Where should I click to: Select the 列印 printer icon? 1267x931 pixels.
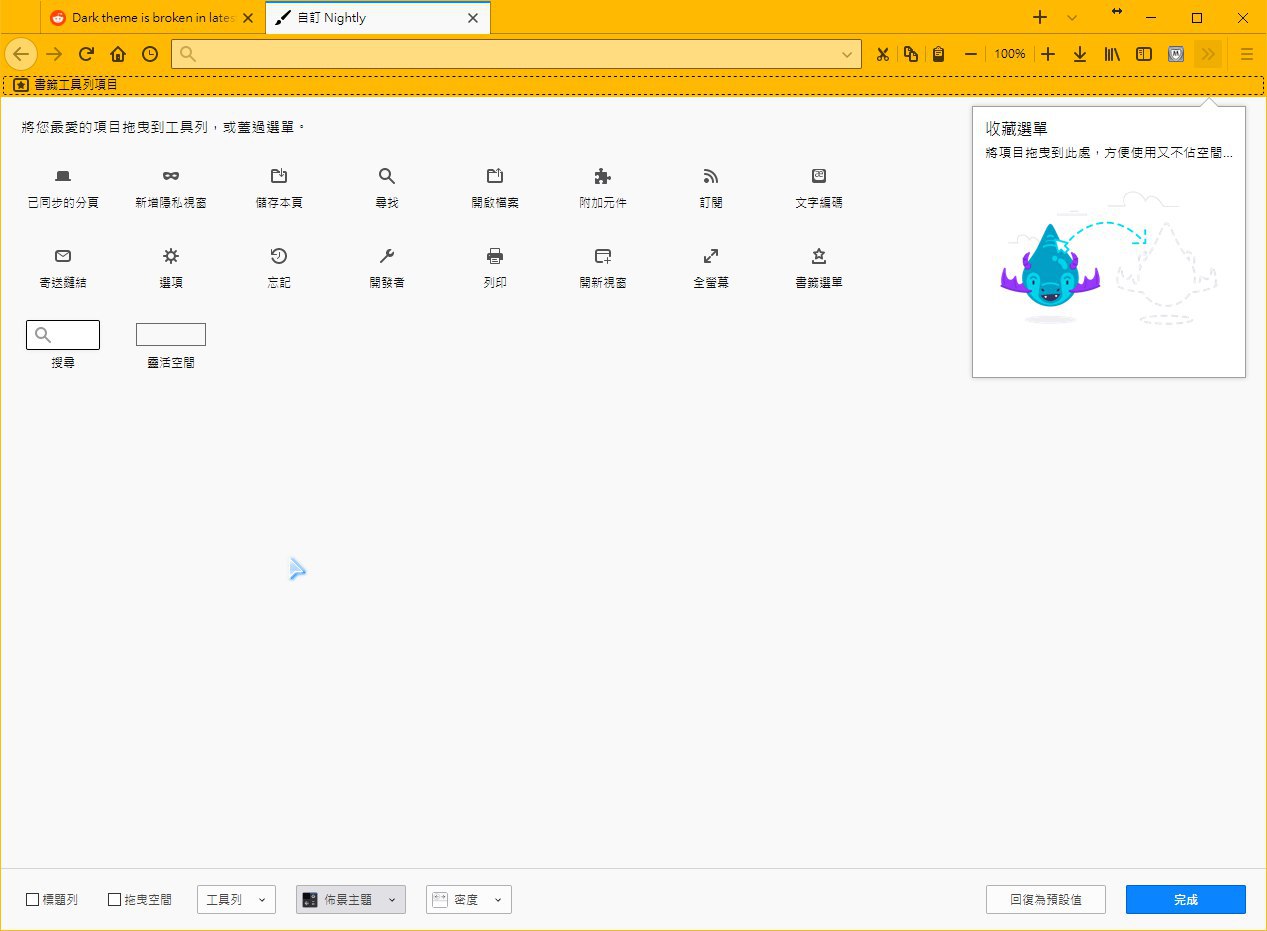click(494, 256)
